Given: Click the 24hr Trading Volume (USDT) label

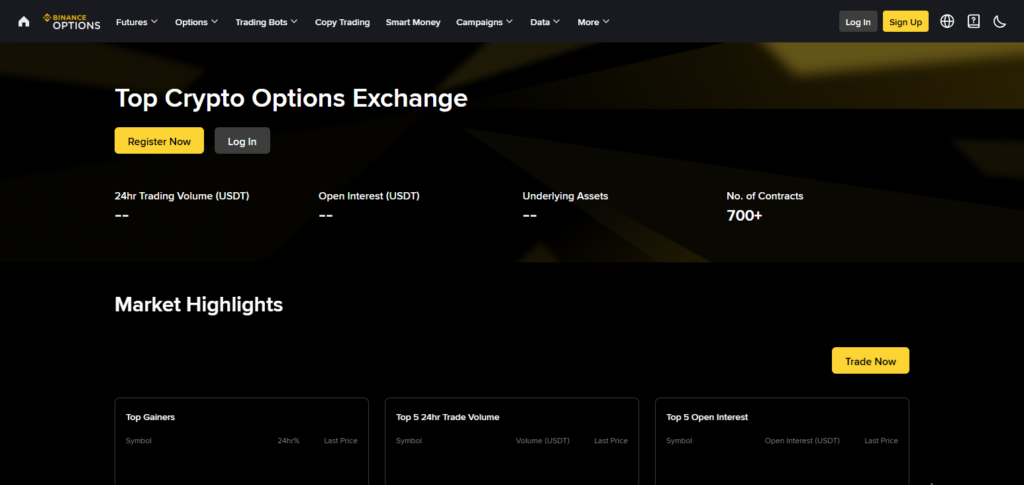Looking at the screenshot, I should tap(182, 196).
